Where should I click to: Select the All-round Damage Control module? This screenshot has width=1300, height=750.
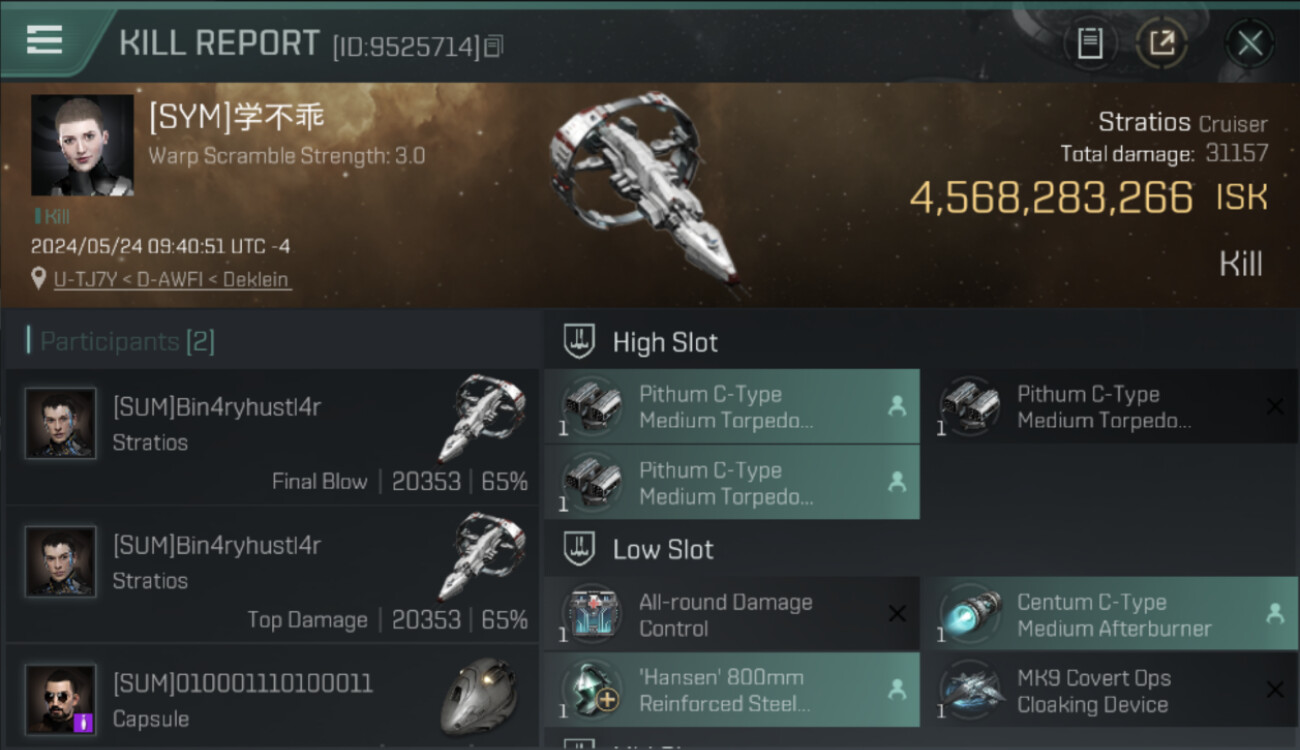(x=726, y=615)
